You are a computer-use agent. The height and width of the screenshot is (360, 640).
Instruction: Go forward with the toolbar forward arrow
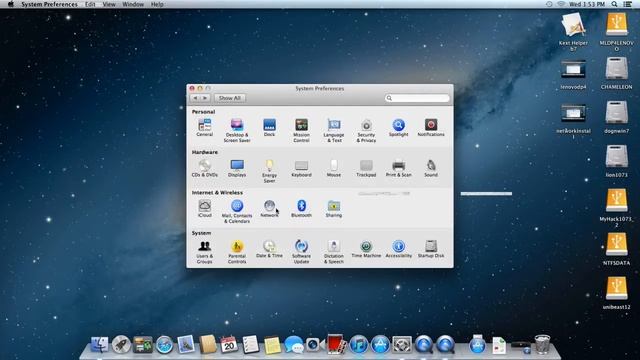point(205,98)
